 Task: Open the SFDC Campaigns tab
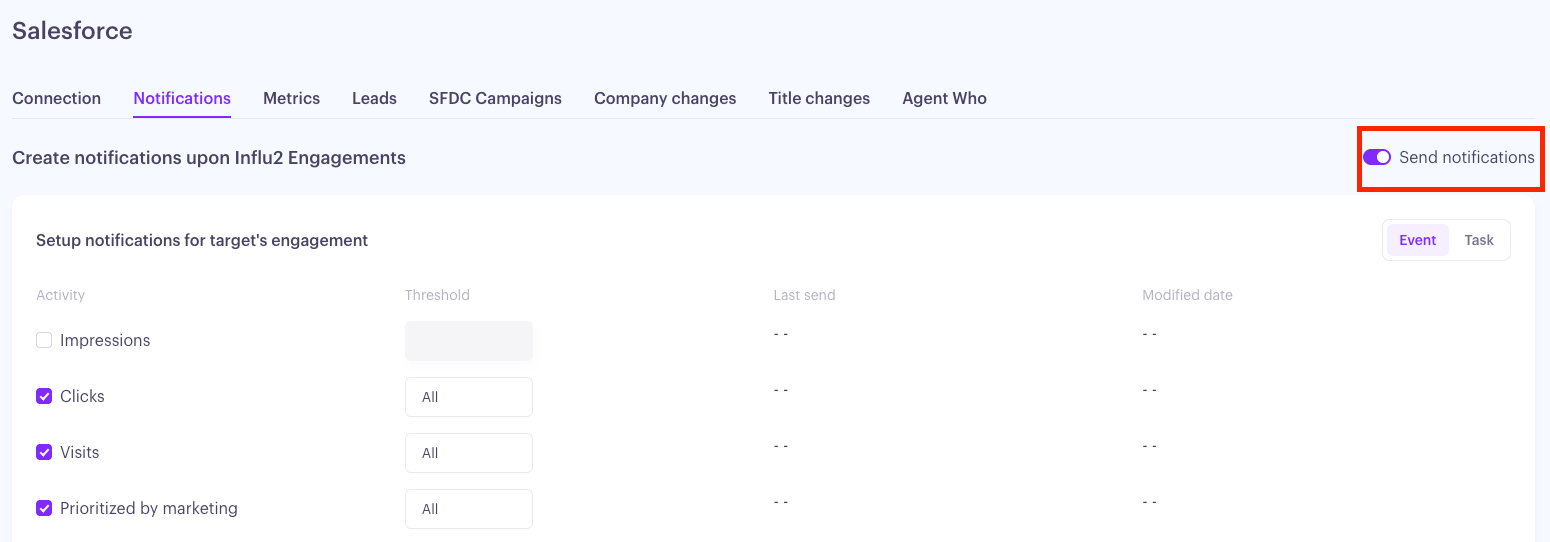click(495, 98)
